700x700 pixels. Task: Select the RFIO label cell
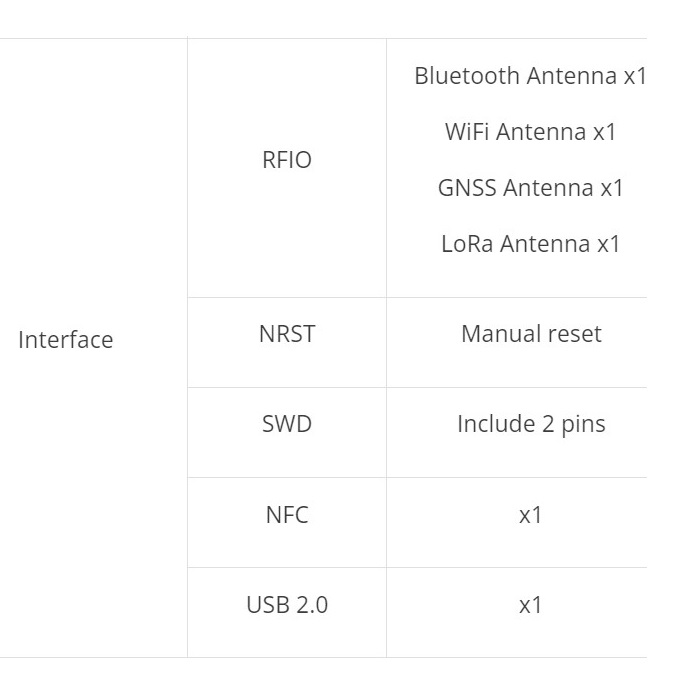click(x=287, y=168)
